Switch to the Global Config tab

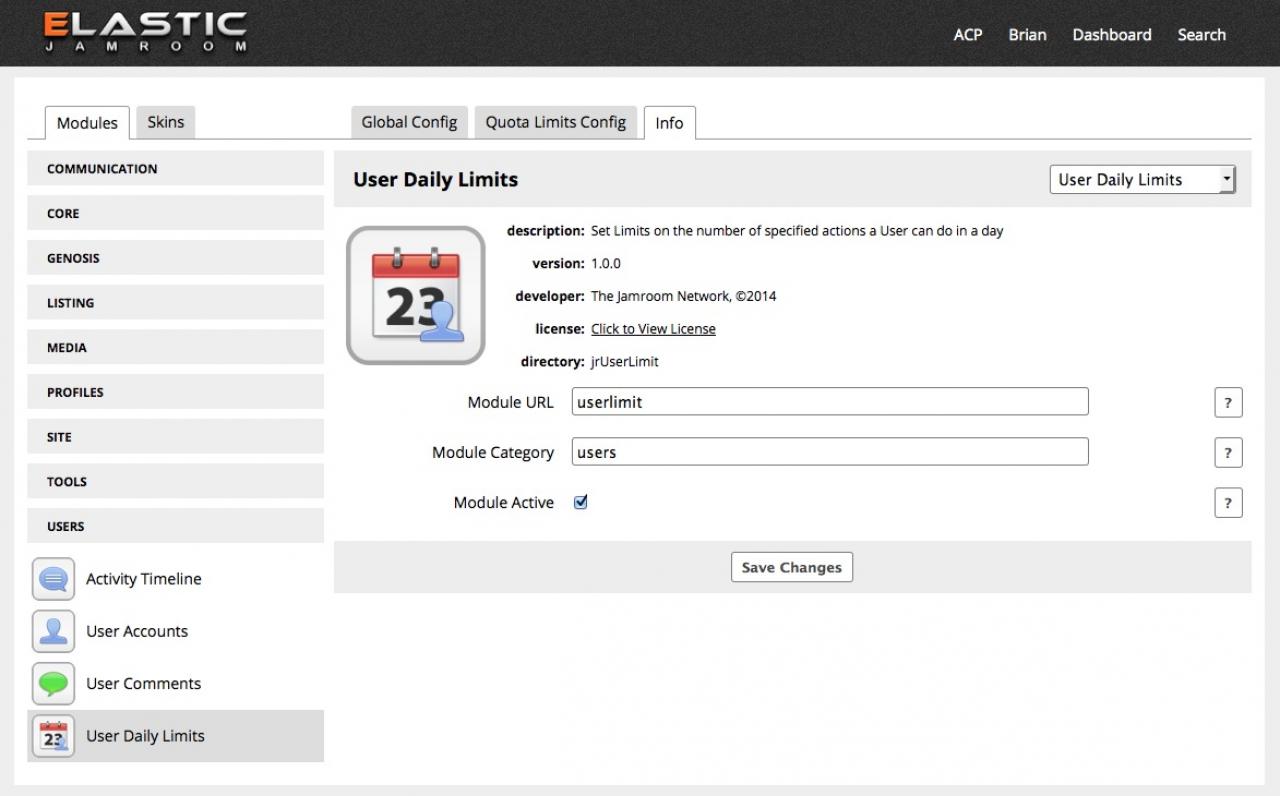[x=409, y=122]
